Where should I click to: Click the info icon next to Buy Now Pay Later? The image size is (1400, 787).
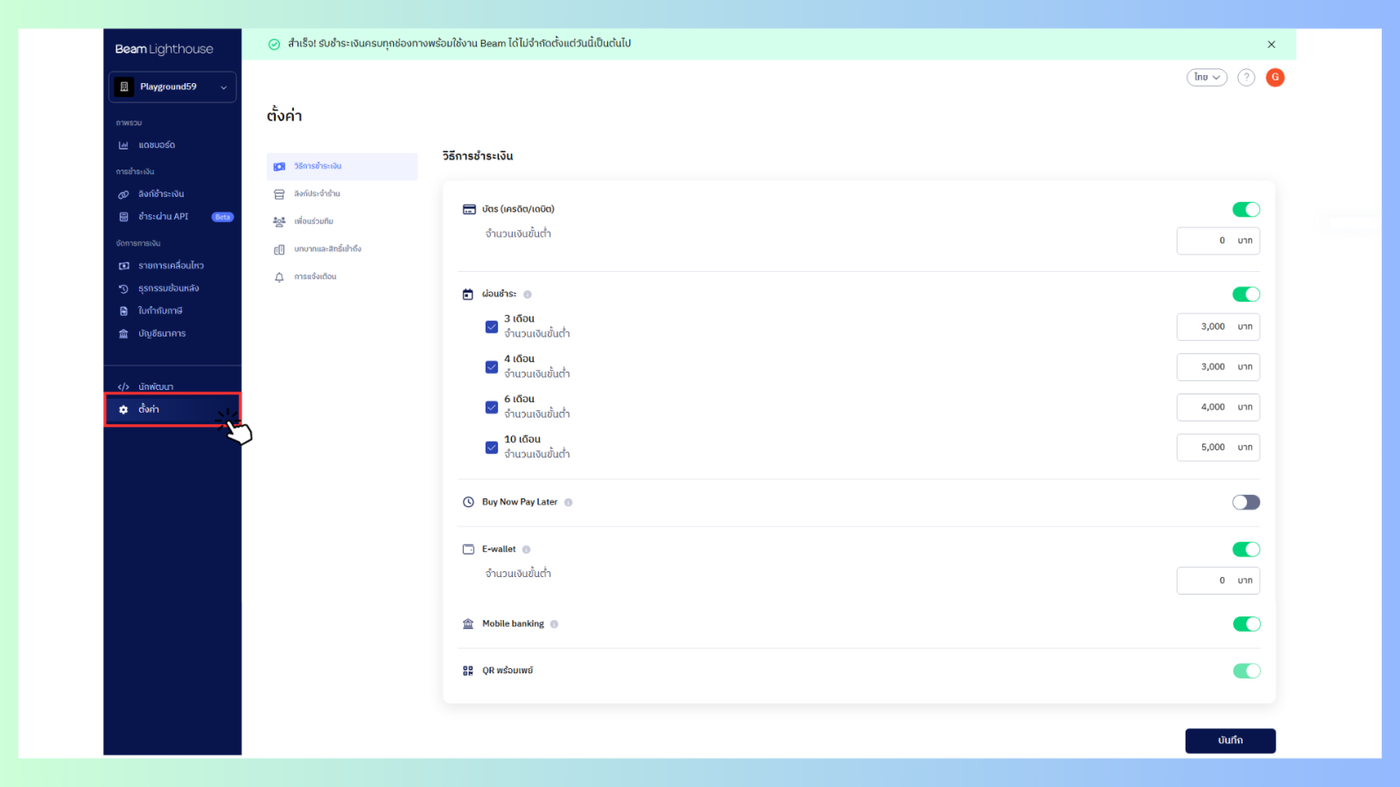tap(568, 502)
